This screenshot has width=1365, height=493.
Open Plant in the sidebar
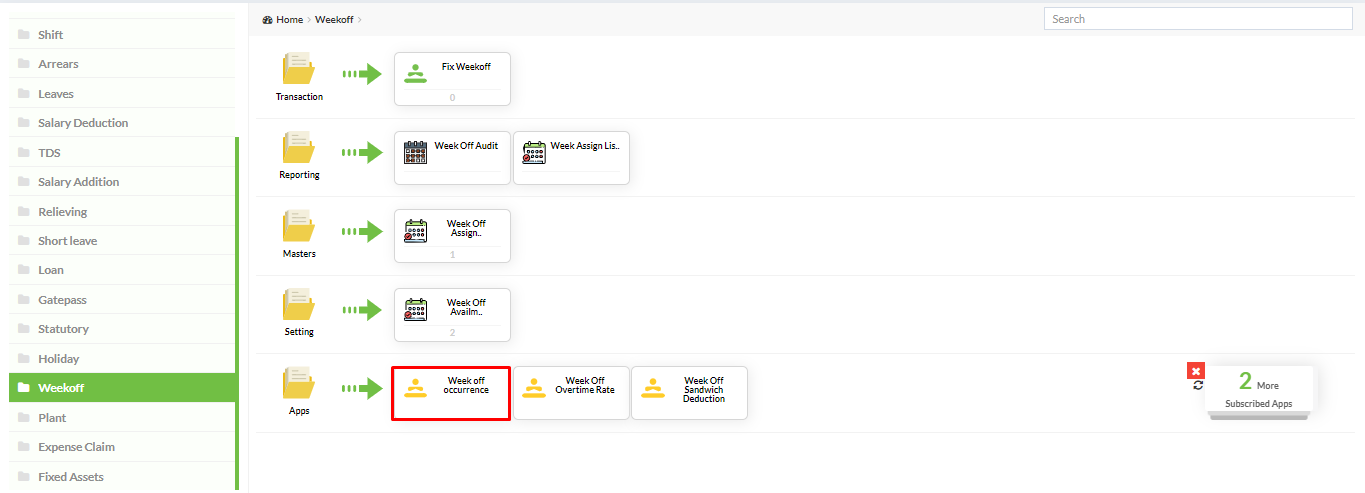pyautogui.click(x=122, y=418)
